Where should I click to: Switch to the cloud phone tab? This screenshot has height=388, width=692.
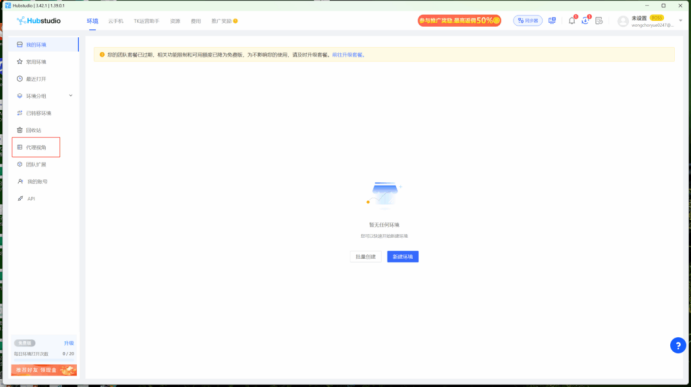(x=116, y=21)
